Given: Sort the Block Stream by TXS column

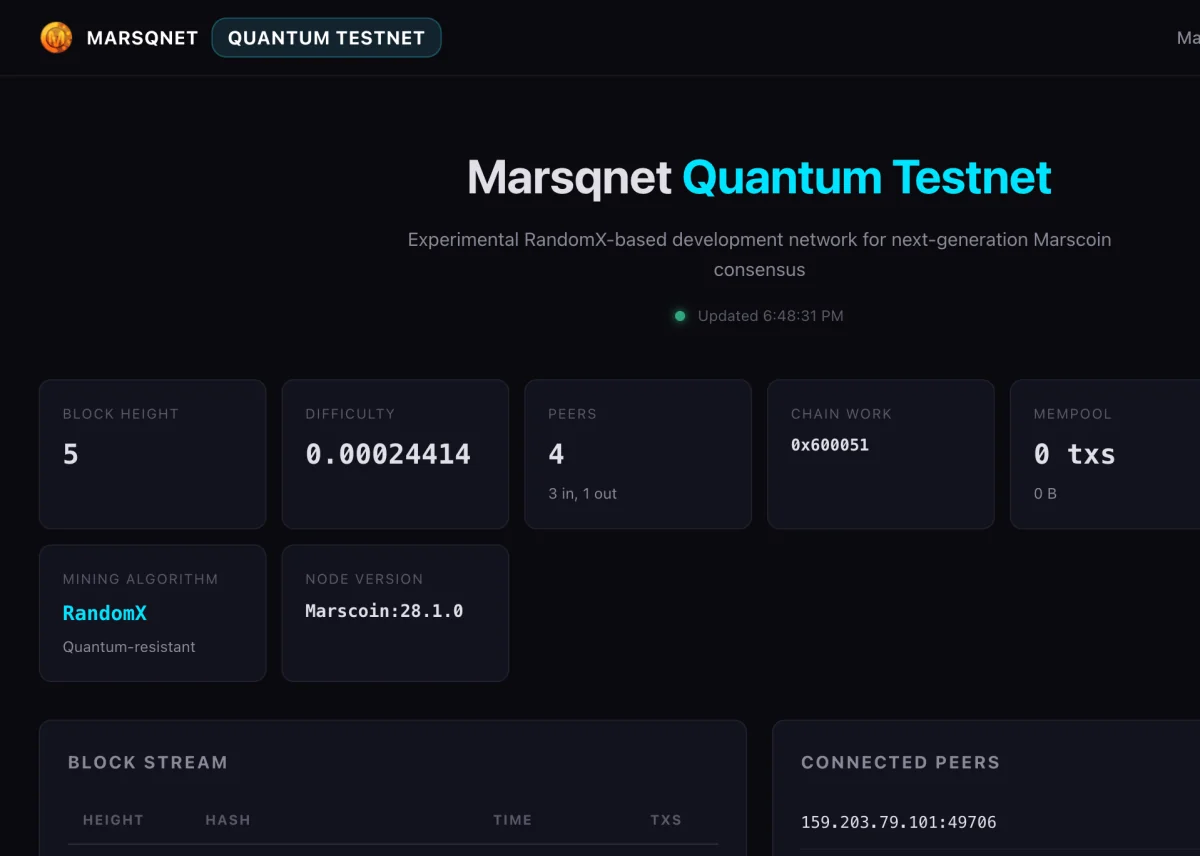Looking at the screenshot, I should (665, 819).
